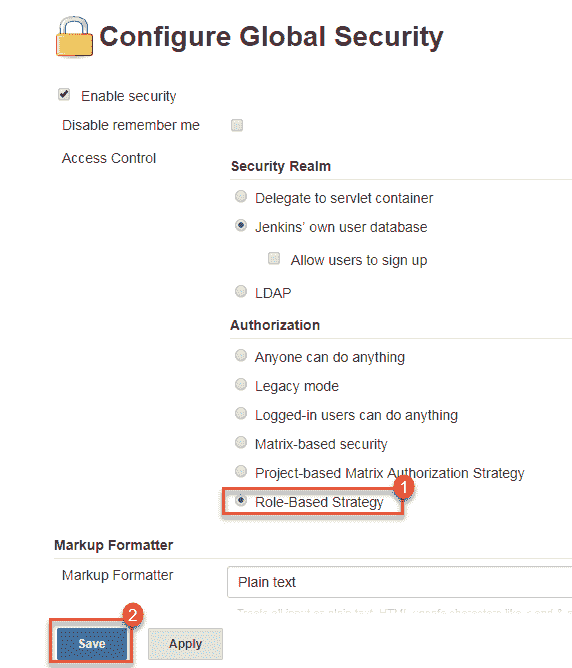
Task: Enable Allow users to sign up
Action: click(x=274, y=258)
